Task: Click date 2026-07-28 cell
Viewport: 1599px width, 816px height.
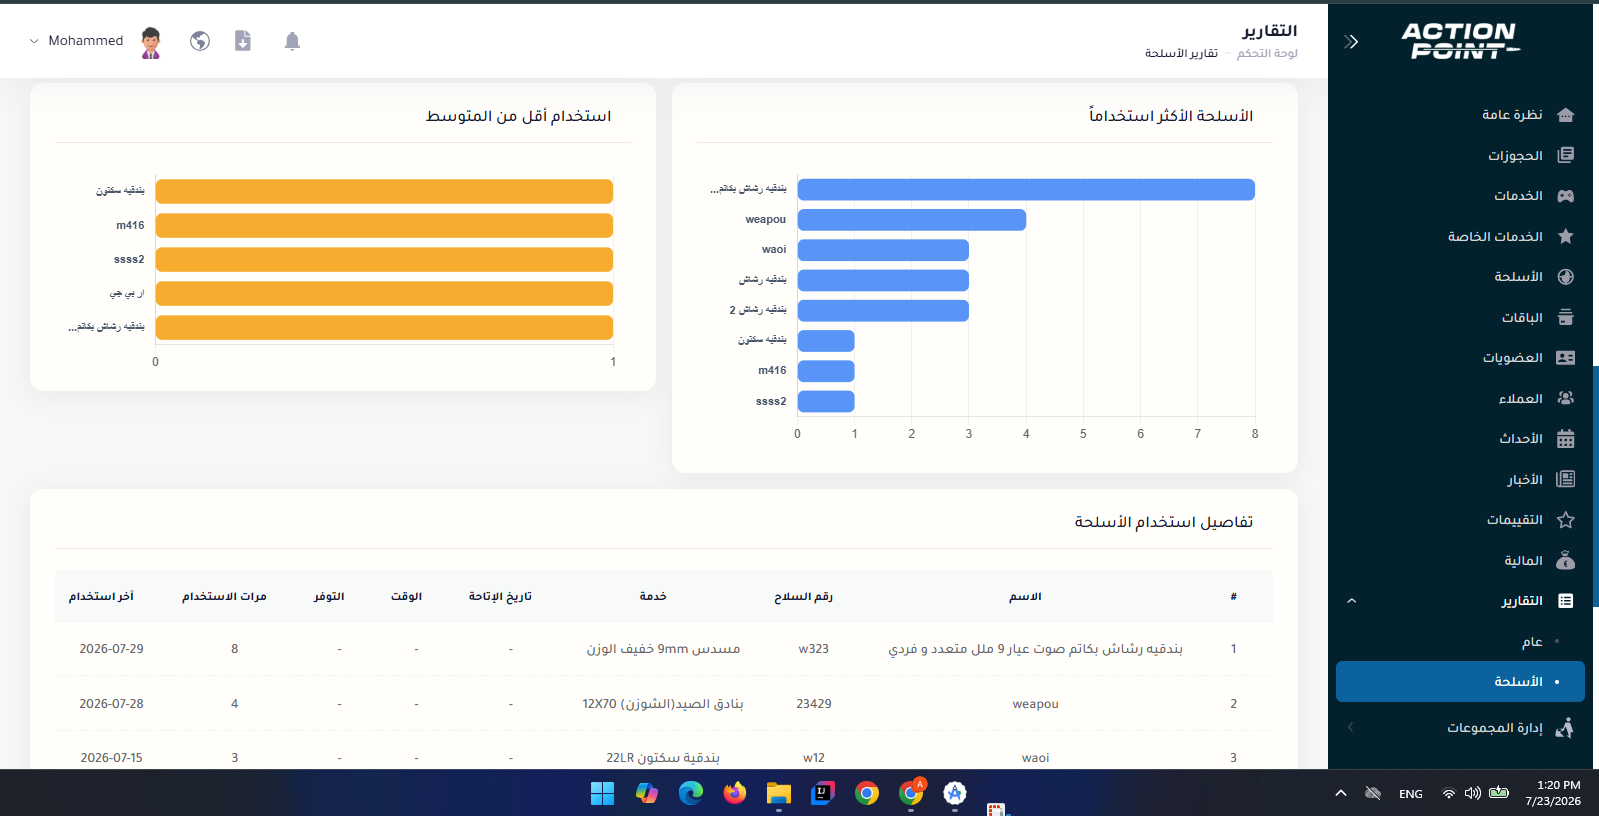Action: point(112,704)
